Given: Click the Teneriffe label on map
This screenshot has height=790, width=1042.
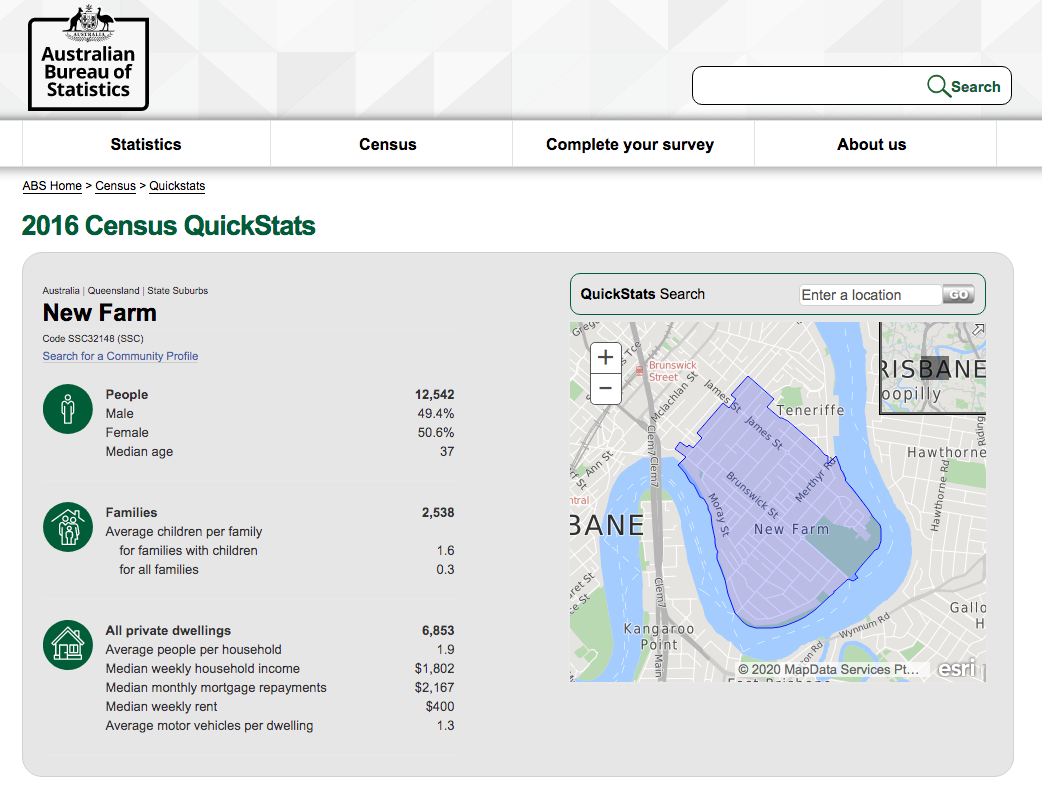Looking at the screenshot, I should (x=810, y=410).
